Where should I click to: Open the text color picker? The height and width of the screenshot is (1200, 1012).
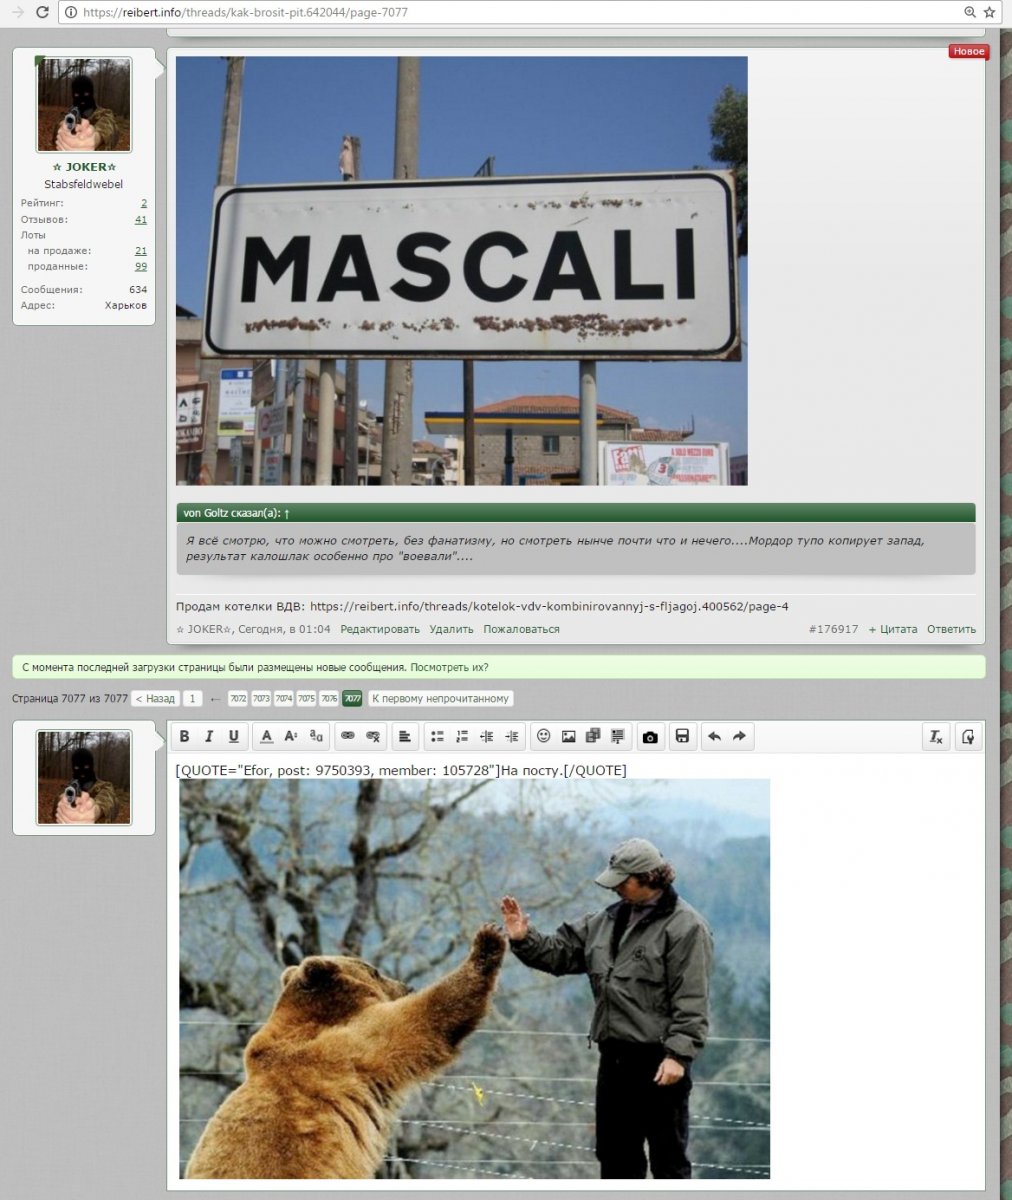pos(266,737)
